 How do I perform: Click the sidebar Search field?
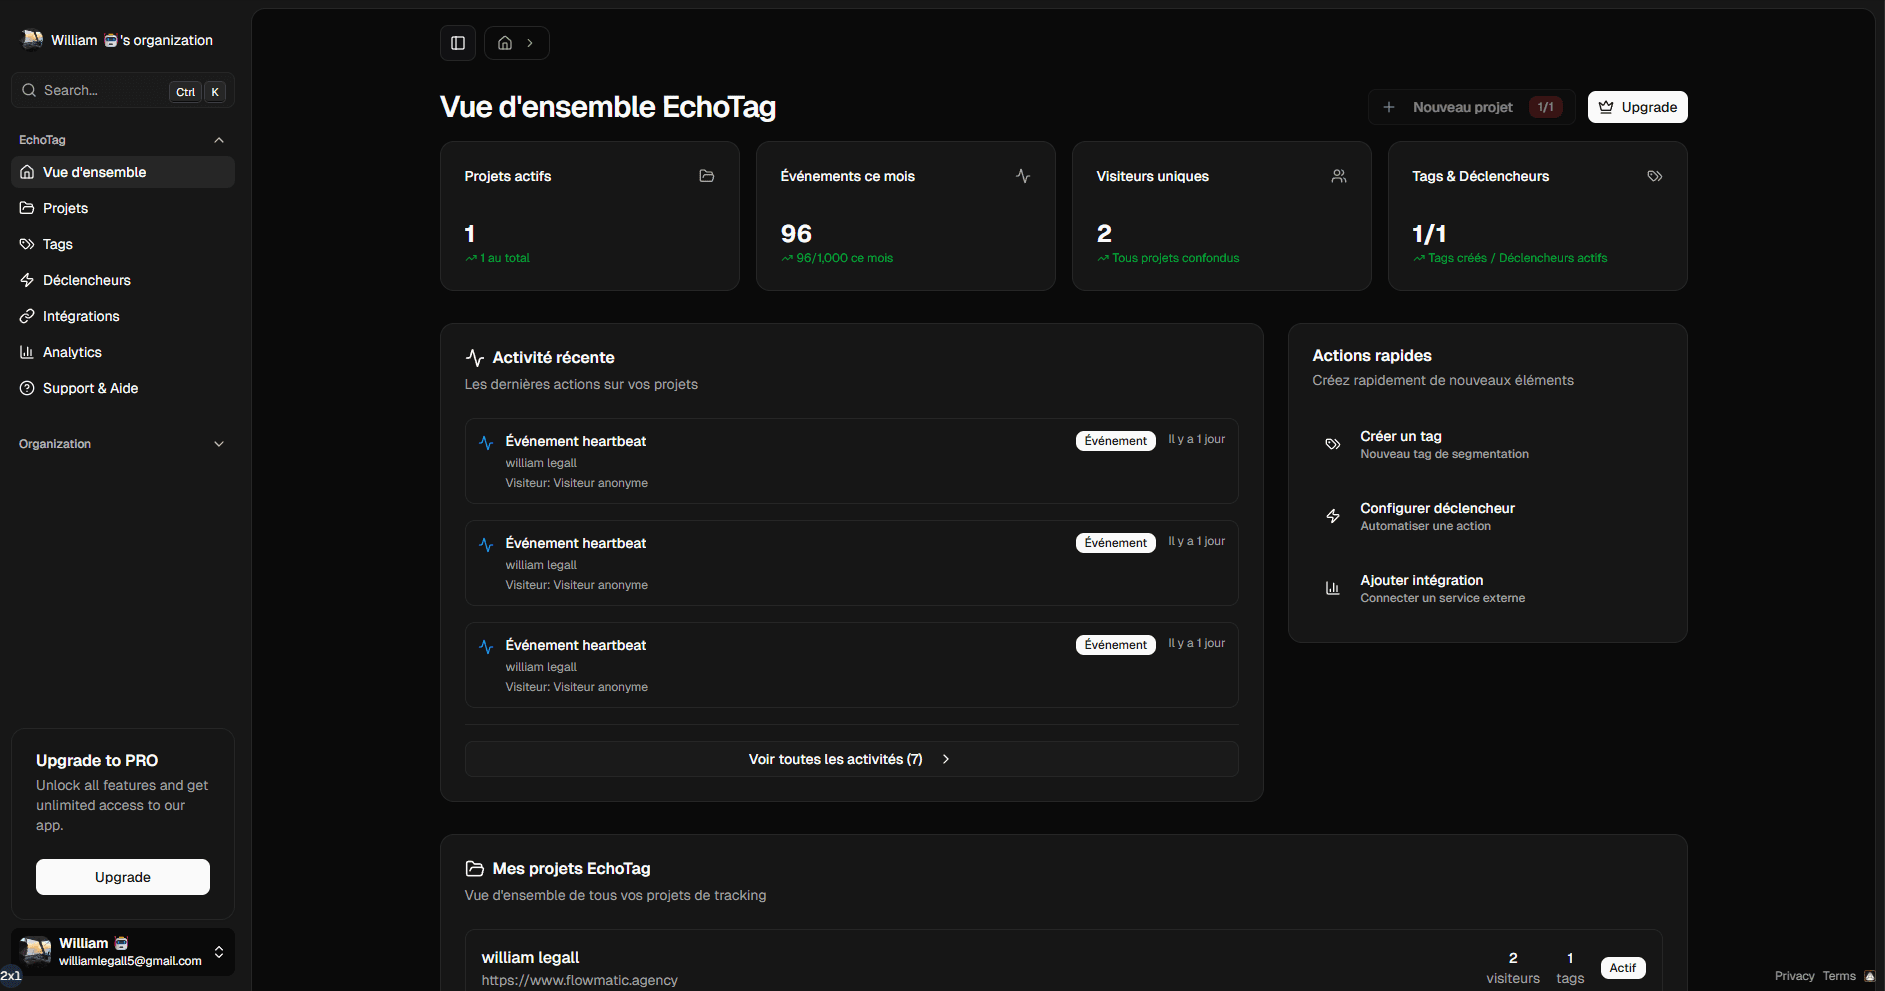click(x=100, y=91)
